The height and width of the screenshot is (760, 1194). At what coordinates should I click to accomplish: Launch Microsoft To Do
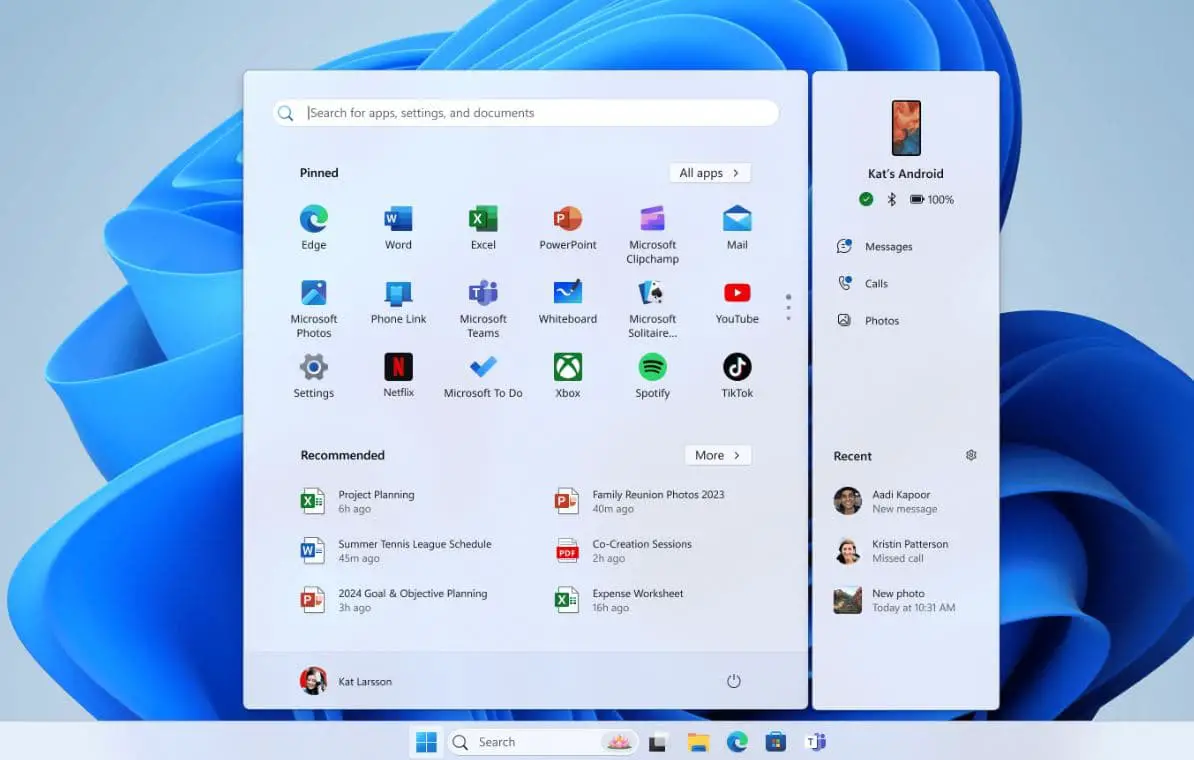(x=483, y=366)
